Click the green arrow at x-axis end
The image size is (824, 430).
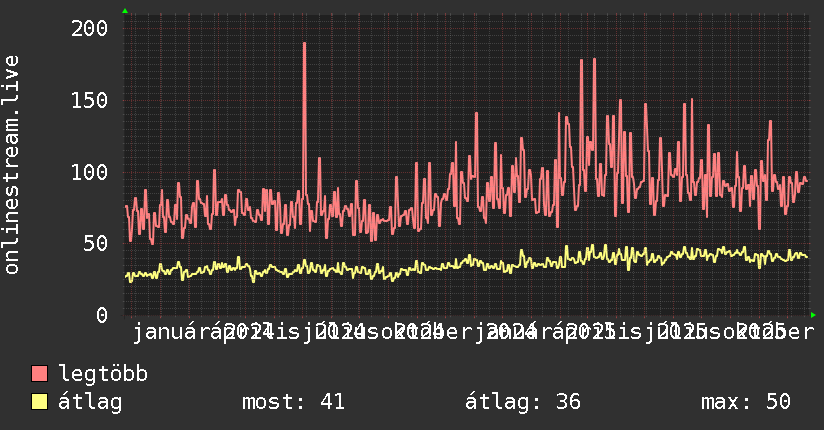click(813, 315)
